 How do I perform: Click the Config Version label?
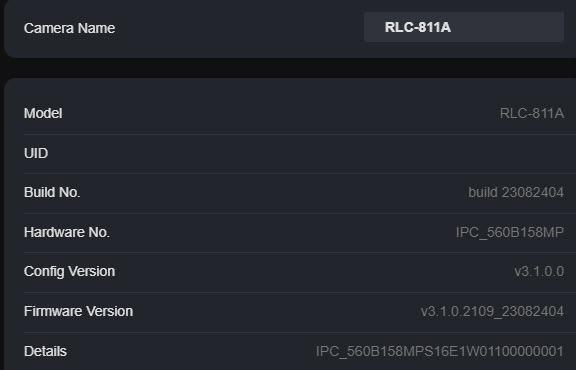coord(69,272)
